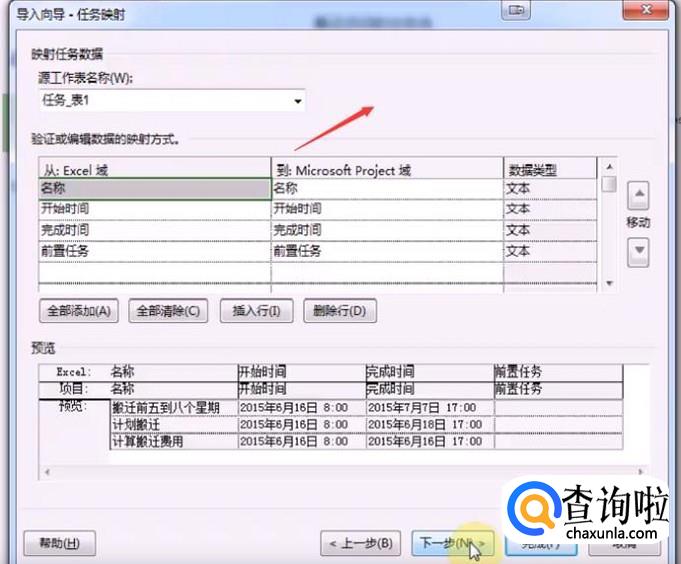Screen dimensions: 681x564
Task: Click preview scrollbar left arrow
Action: (x=47, y=472)
